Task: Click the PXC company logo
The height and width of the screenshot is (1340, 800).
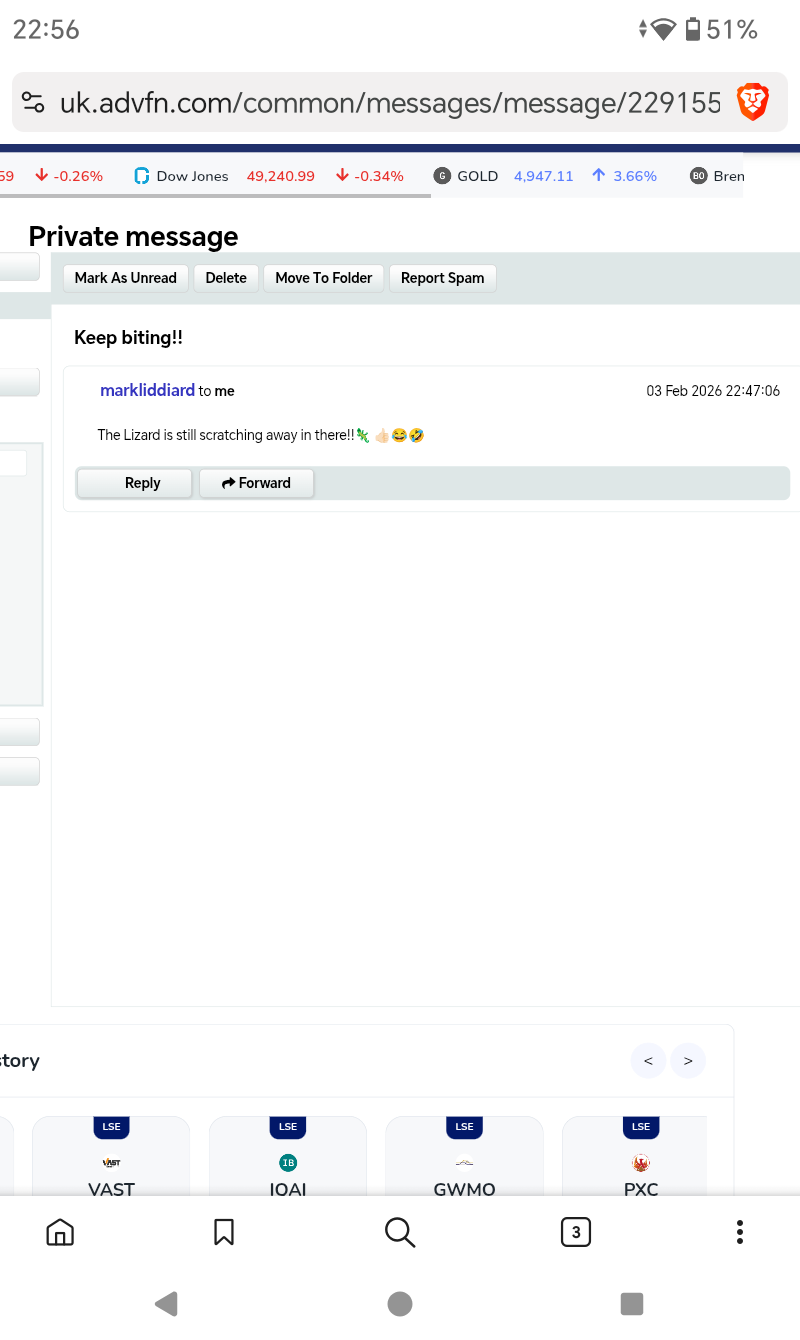Action: pyautogui.click(x=641, y=1163)
